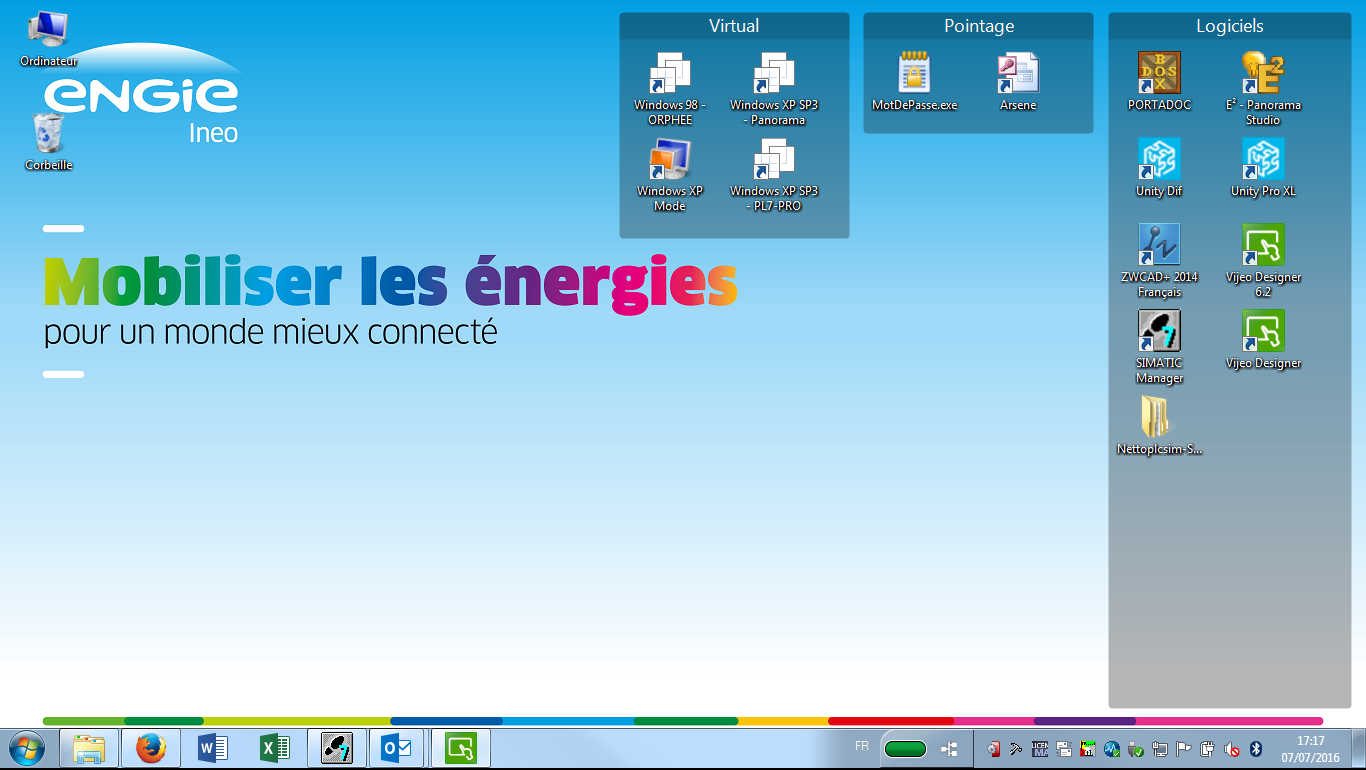The image size is (1366, 770).
Task: Open Firefox from the taskbar
Action: click(150, 748)
